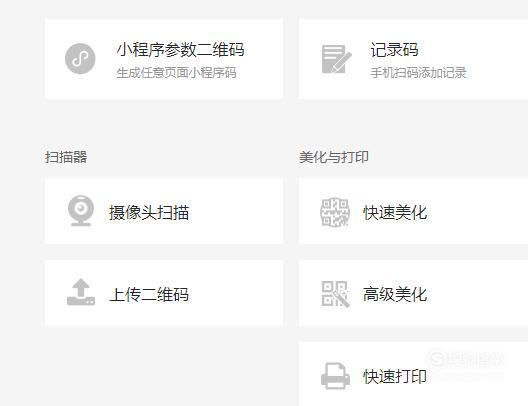Click the record code notepad icon
The height and width of the screenshot is (406, 528).
coord(336,59)
